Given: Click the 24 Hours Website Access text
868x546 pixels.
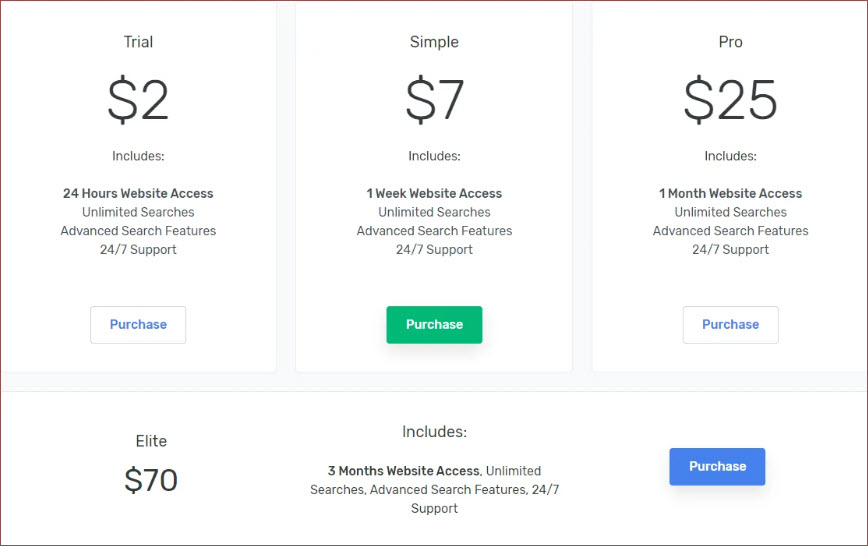Looking at the screenshot, I should (138, 193).
